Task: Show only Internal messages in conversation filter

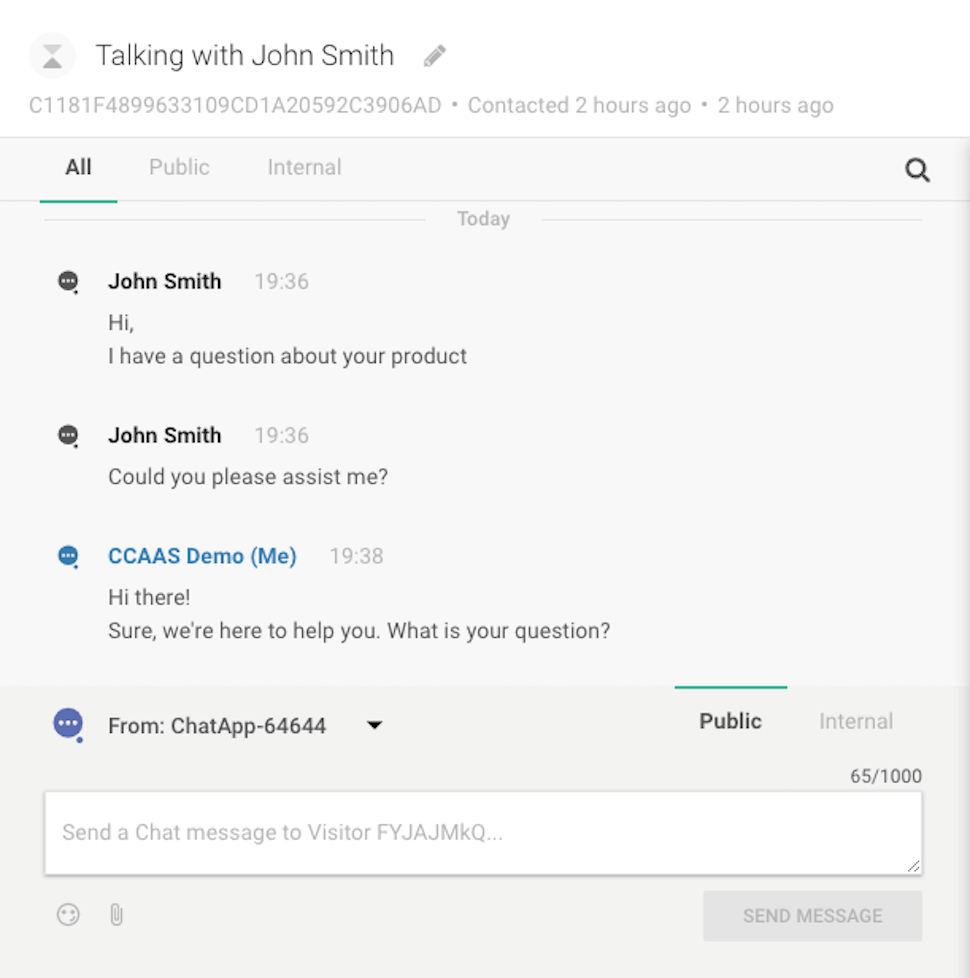Action: (x=304, y=168)
